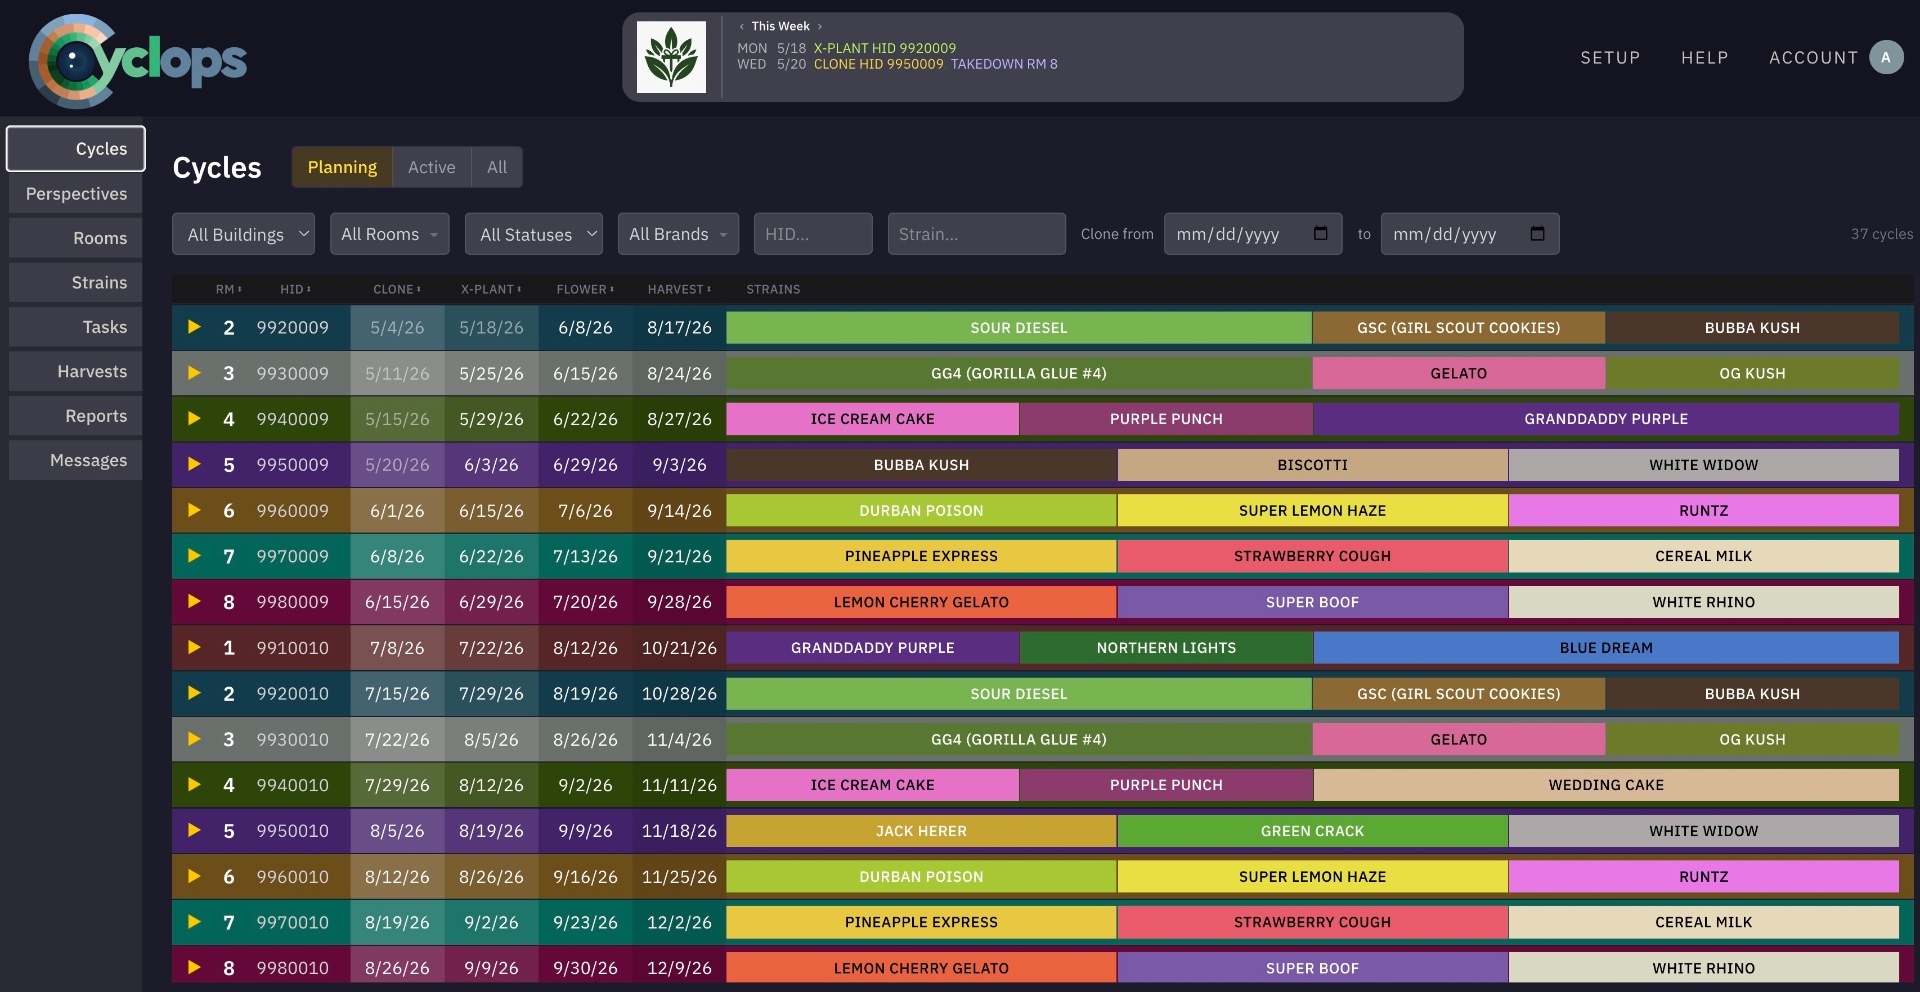Open Perspectives in the sidebar
1920x992 pixels.
pos(76,194)
